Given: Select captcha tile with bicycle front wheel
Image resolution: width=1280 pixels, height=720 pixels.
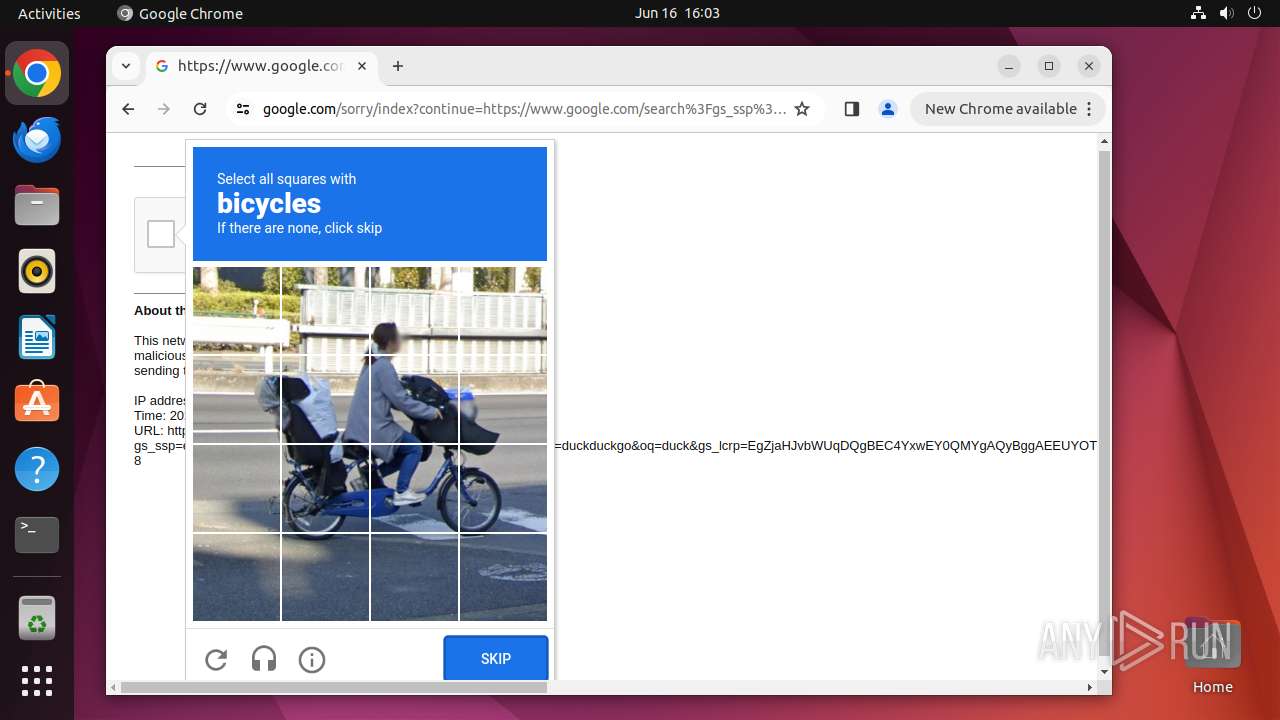Looking at the screenshot, I should [503, 488].
